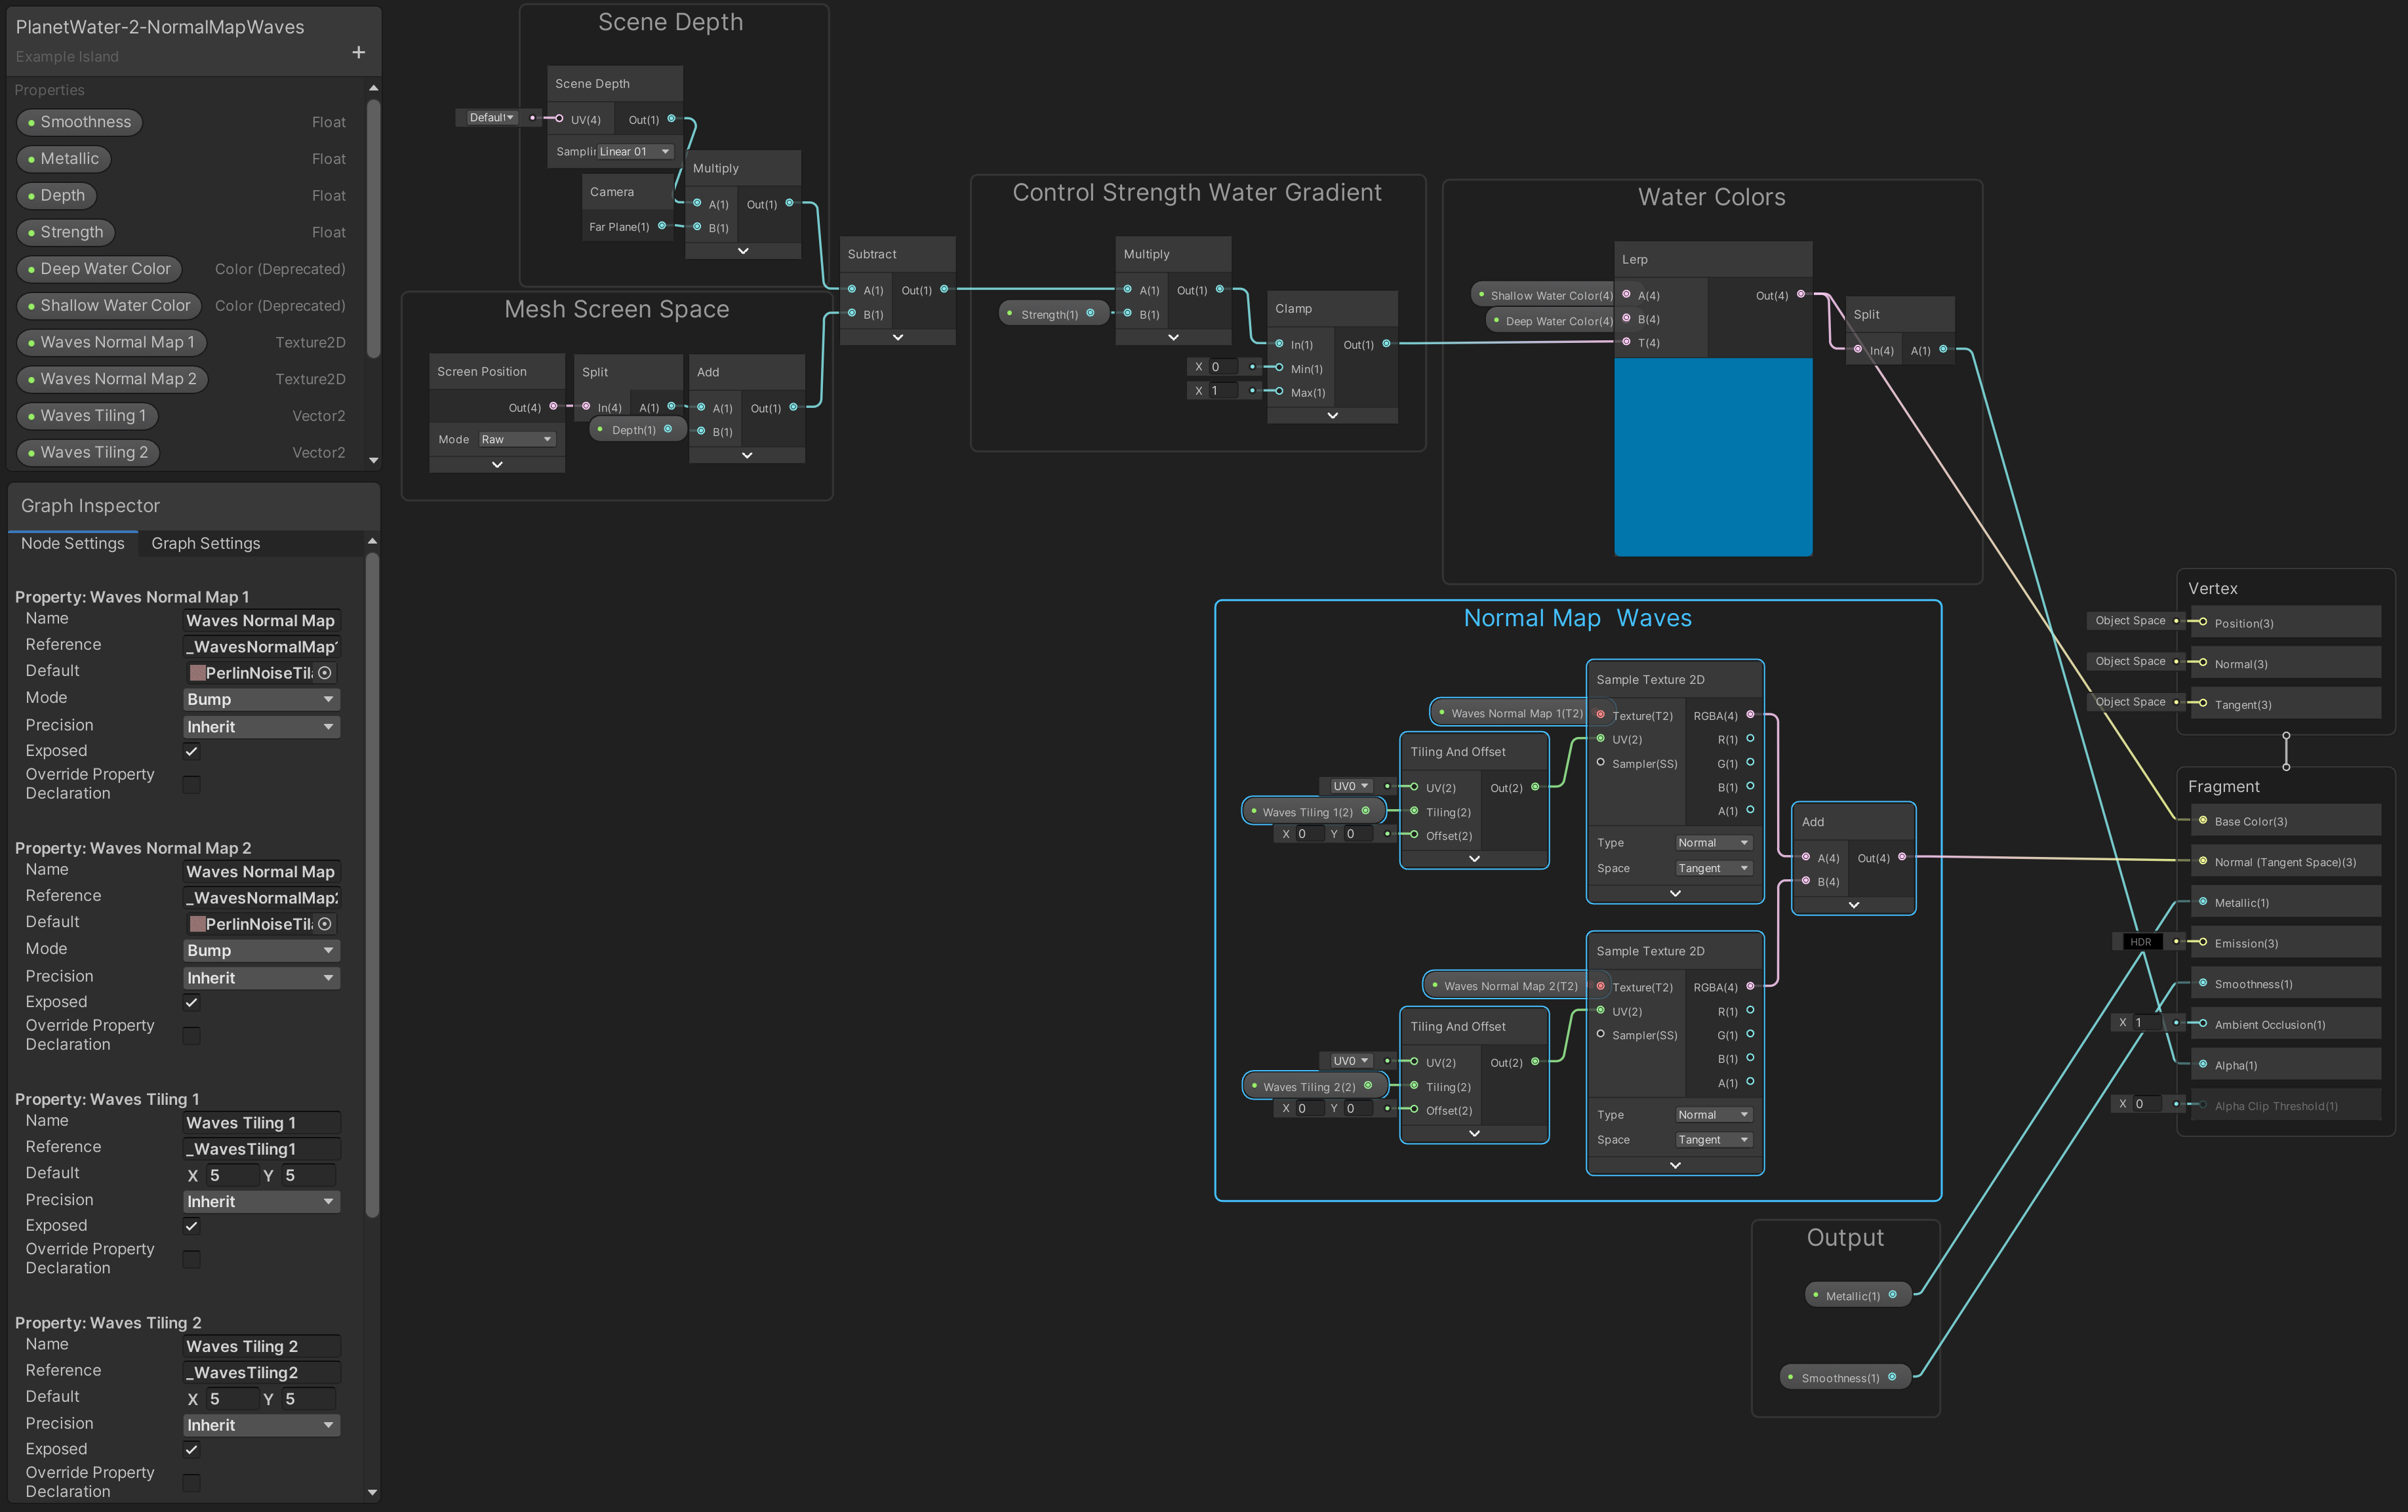Uncheck Exposed for Waves Normal Map 1
This screenshot has width=2408, height=1512.
[192, 751]
